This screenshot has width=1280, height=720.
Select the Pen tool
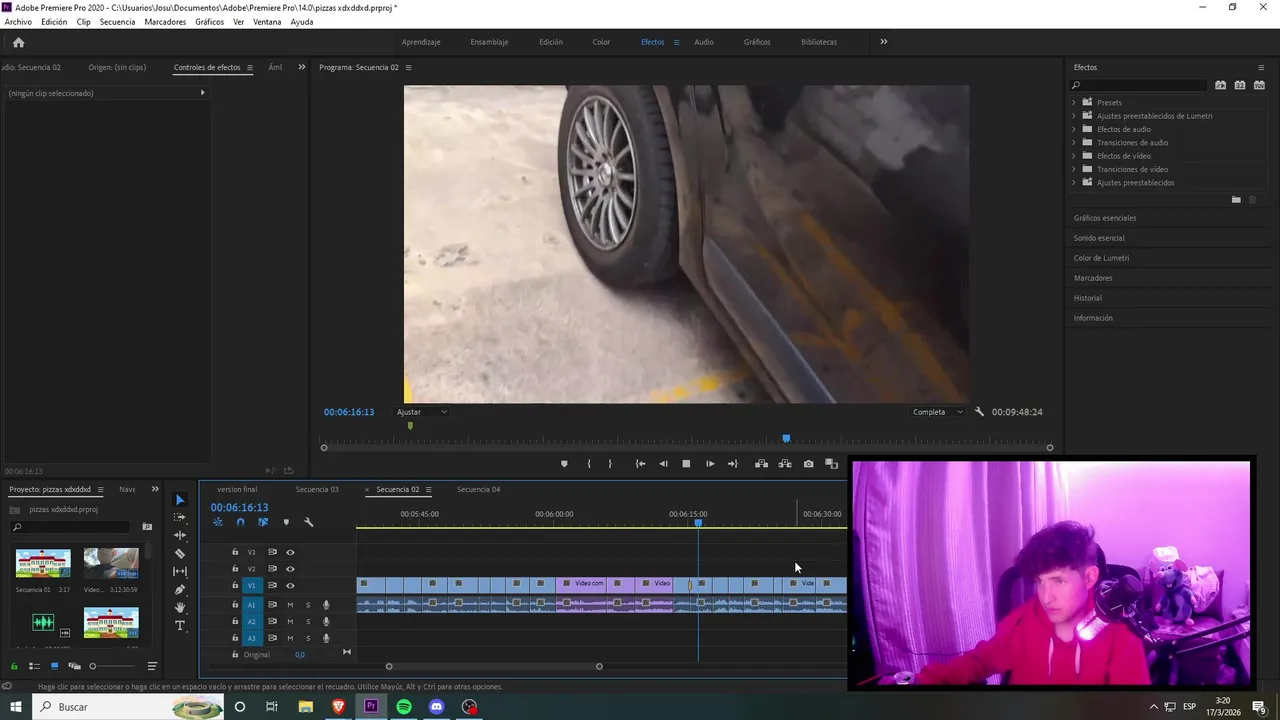[180, 590]
